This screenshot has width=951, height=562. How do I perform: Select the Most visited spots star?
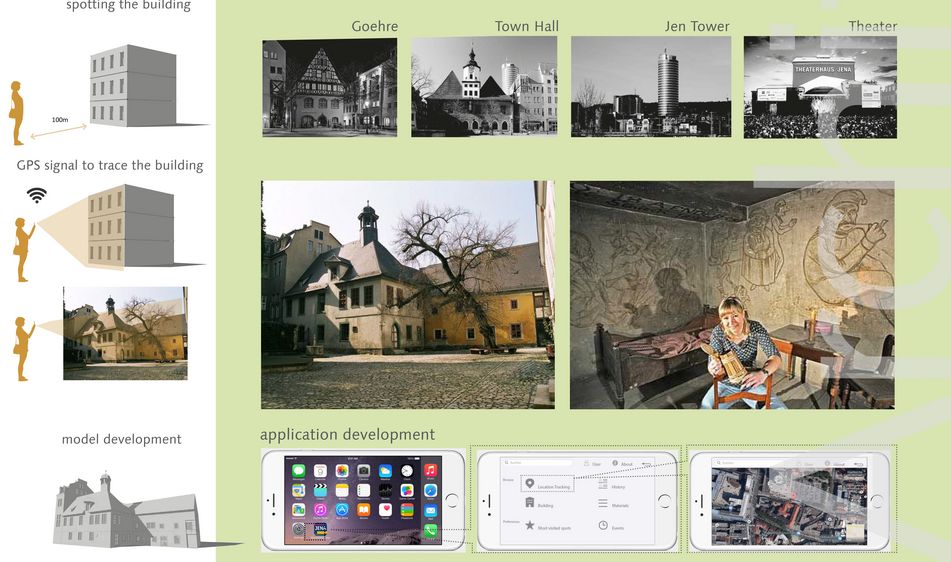point(530,526)
